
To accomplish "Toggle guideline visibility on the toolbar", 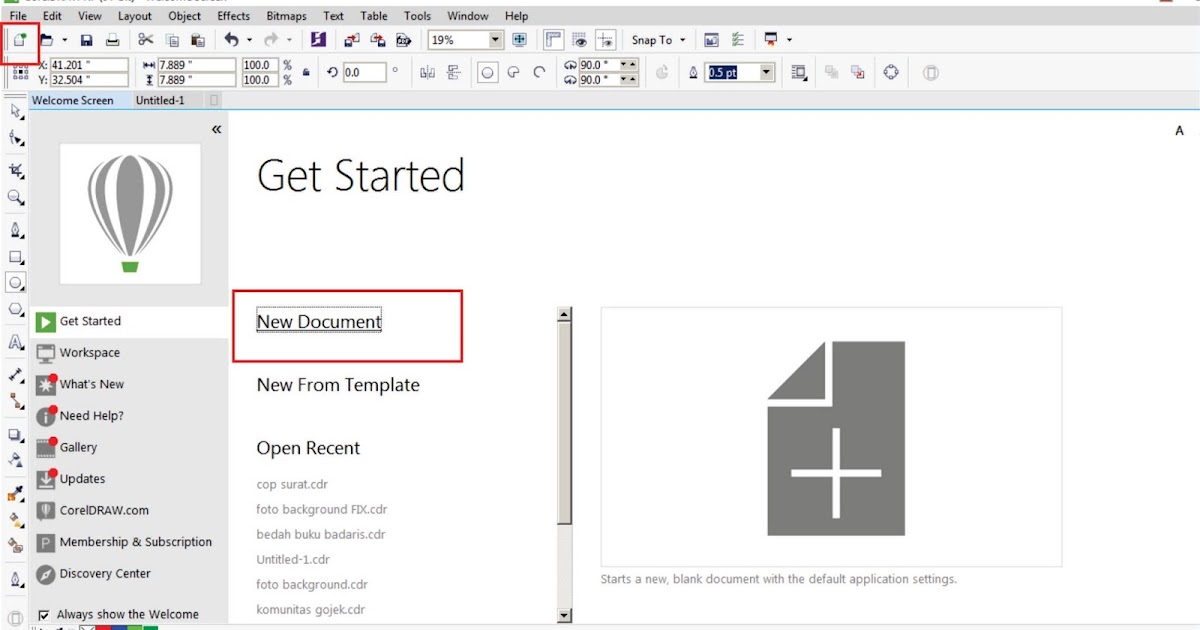I will click(605, 40).
